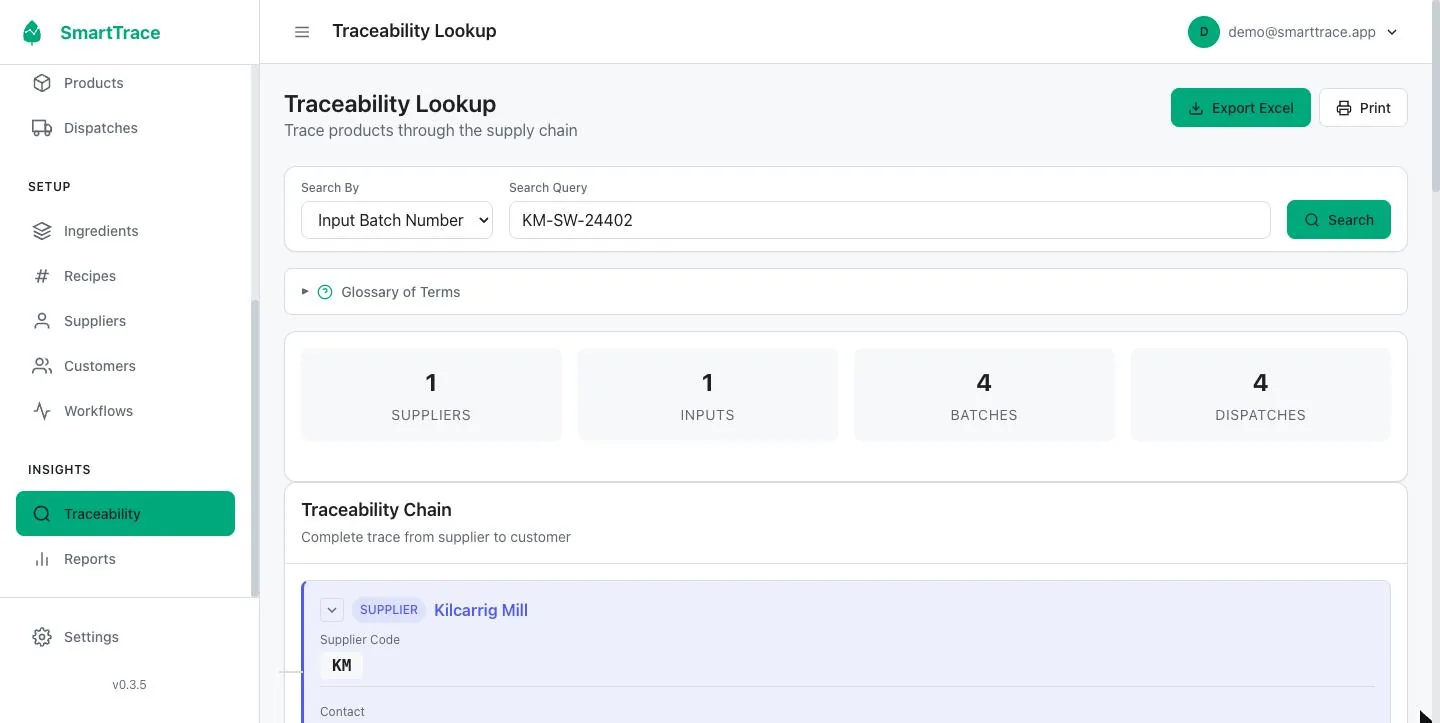Expand the Glossary of Terms section

(x=846, y=292)
